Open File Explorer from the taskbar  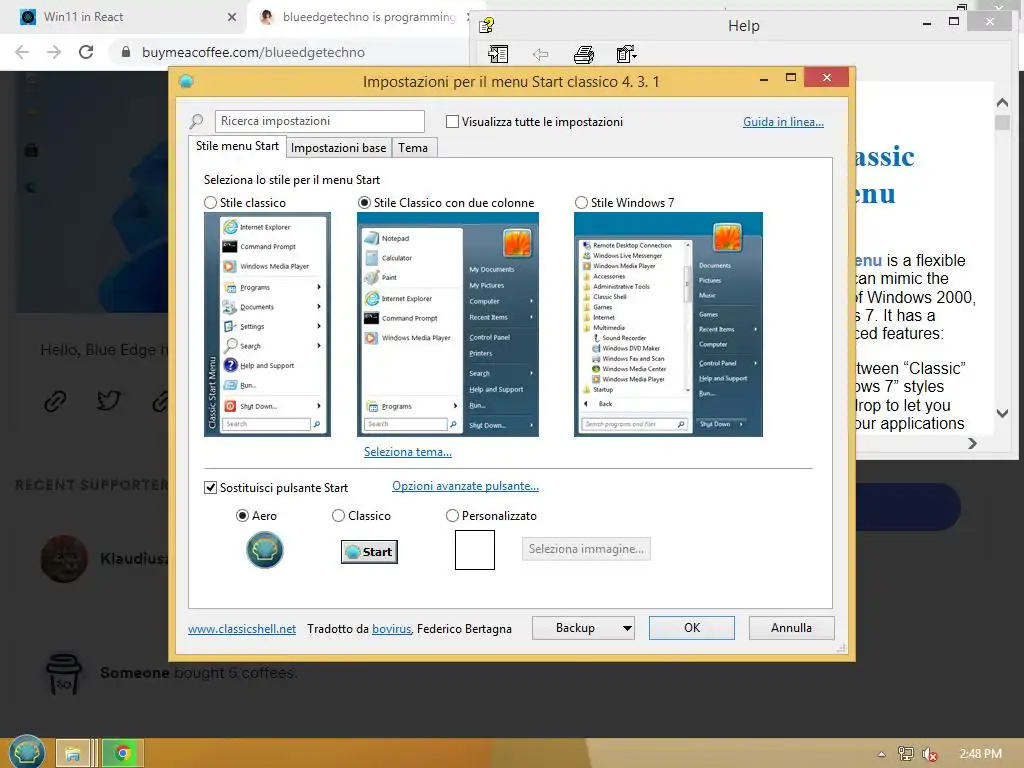(72, 754)
